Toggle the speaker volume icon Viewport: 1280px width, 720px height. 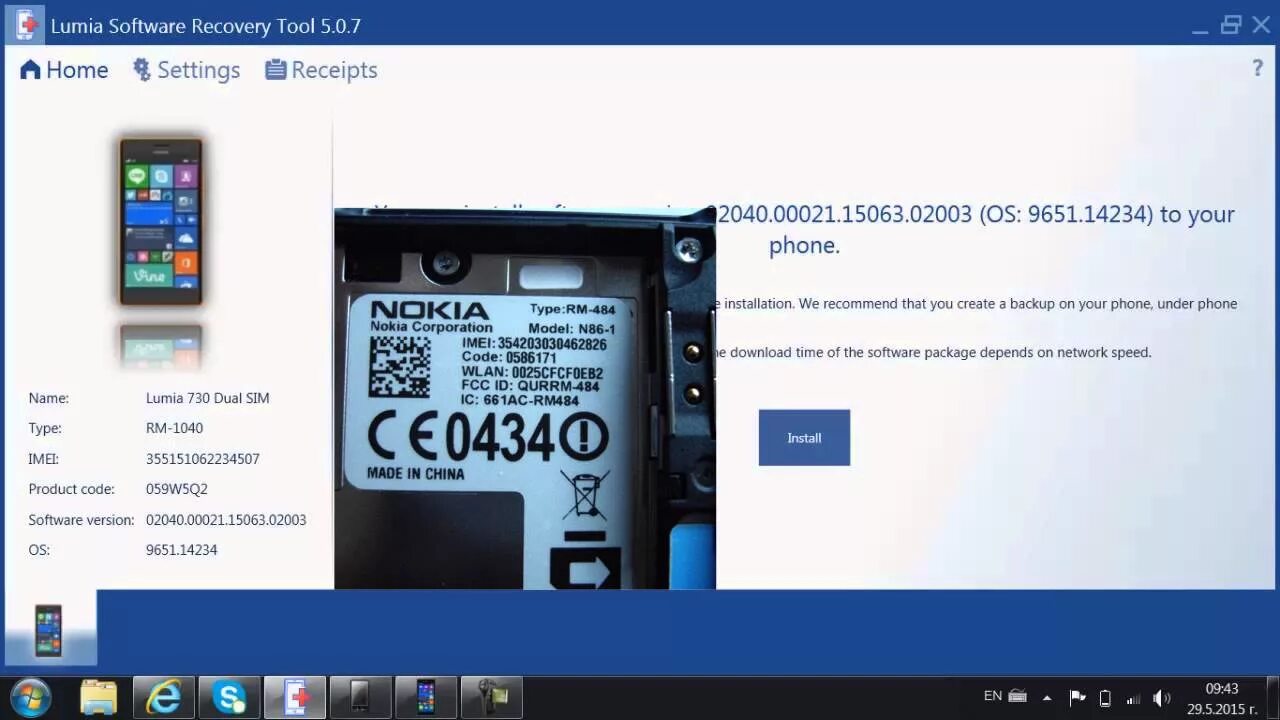[1162, 697]
